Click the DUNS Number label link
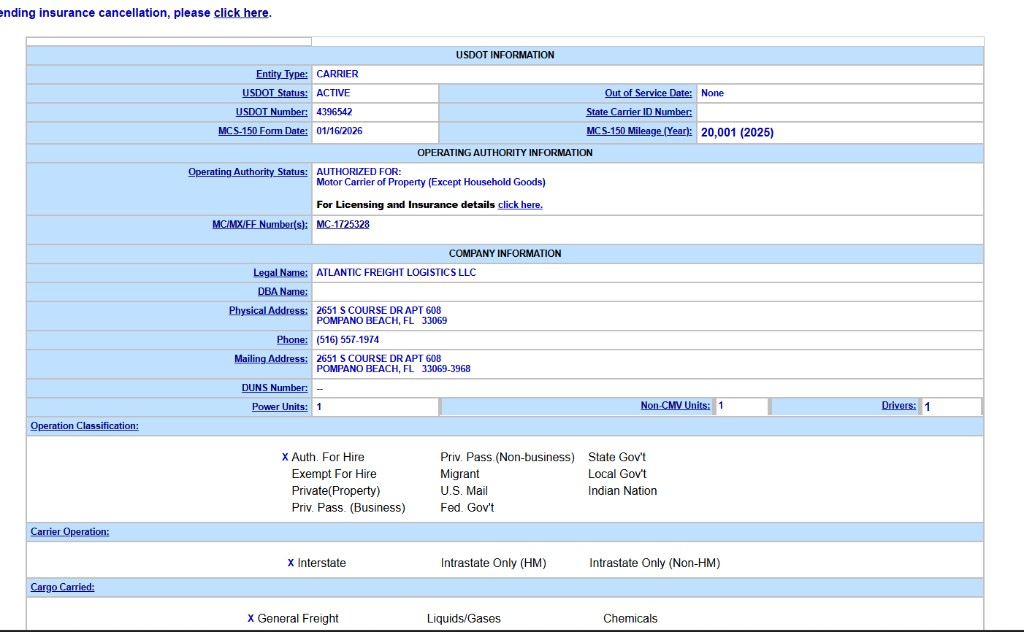This screenshot has width=1024, height=632. [x=274, y=388]
